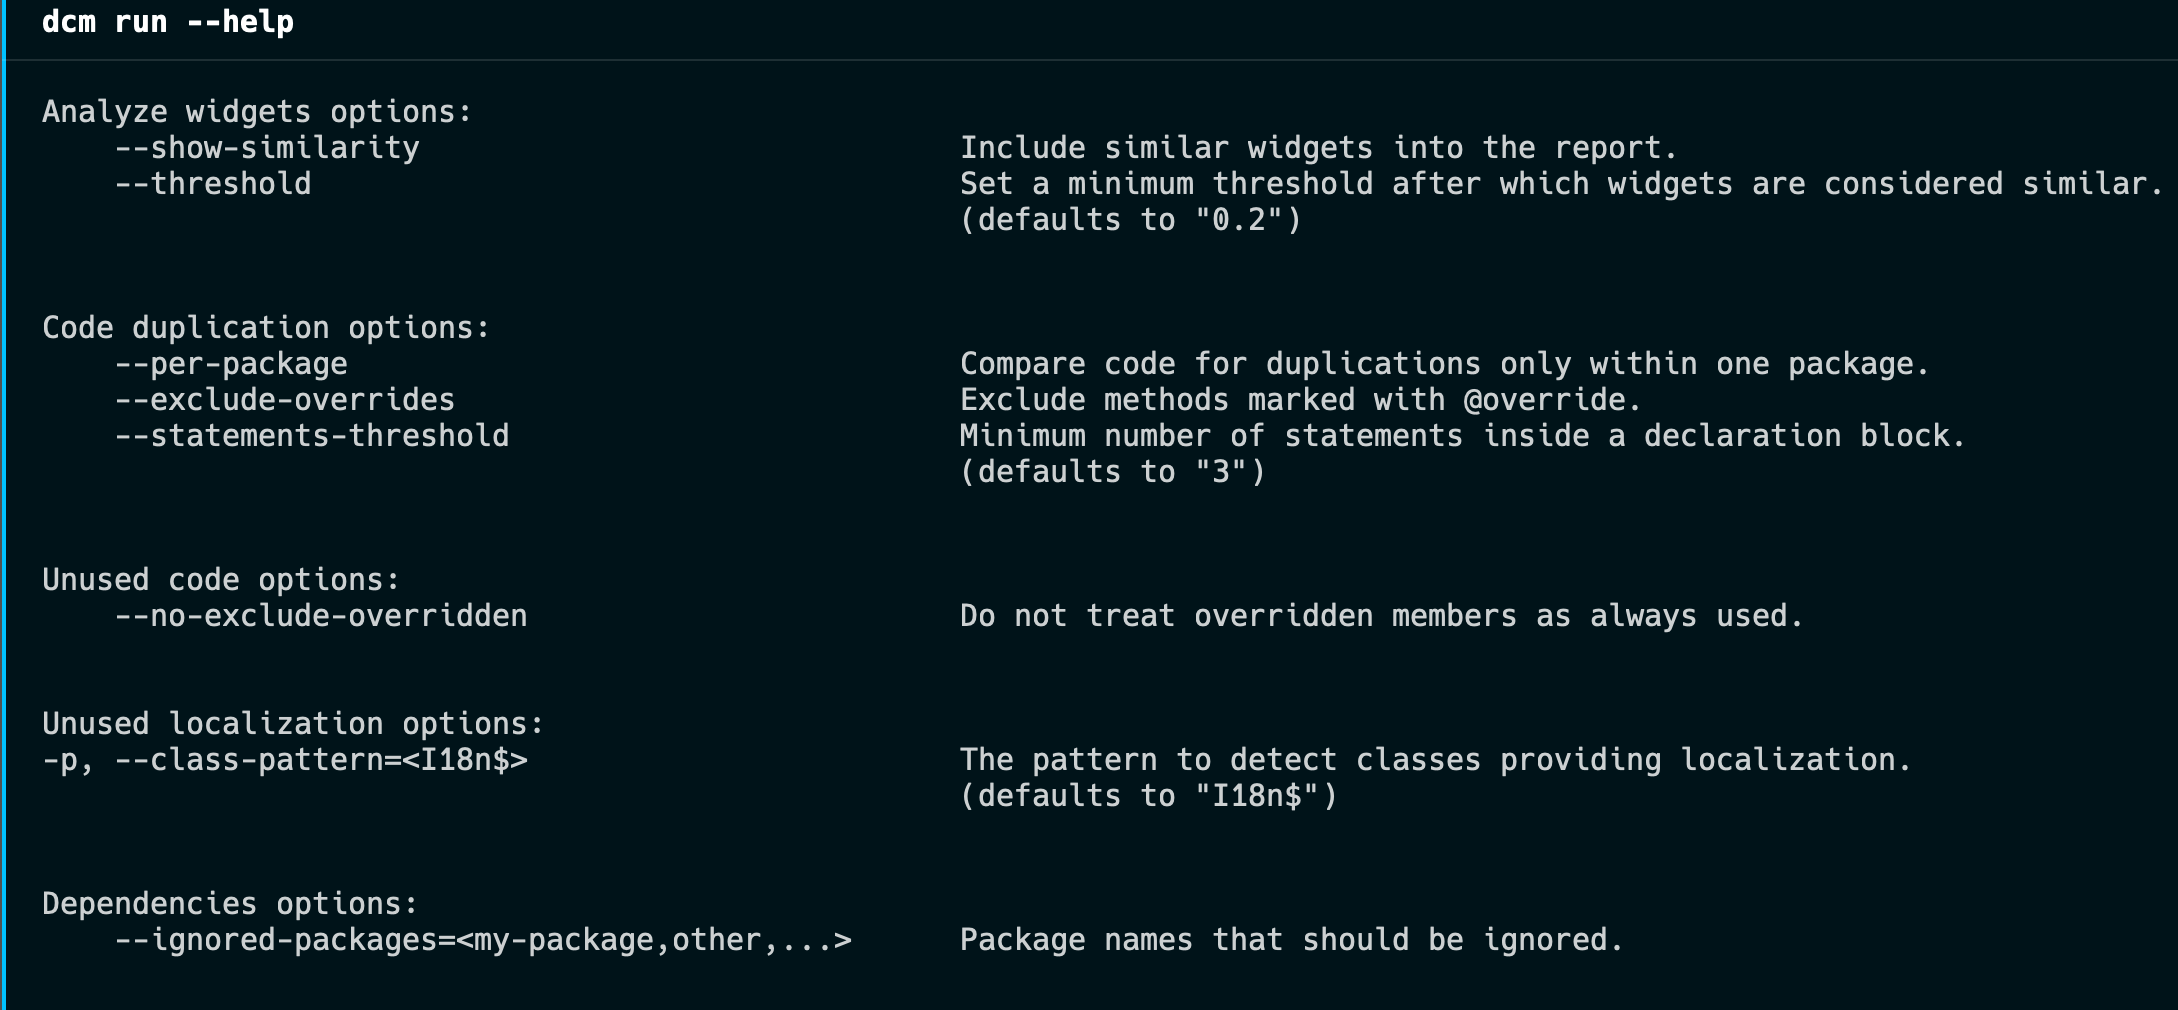
Task: Click the '(defaults to "I18n$")' text
Action: 1149,795
